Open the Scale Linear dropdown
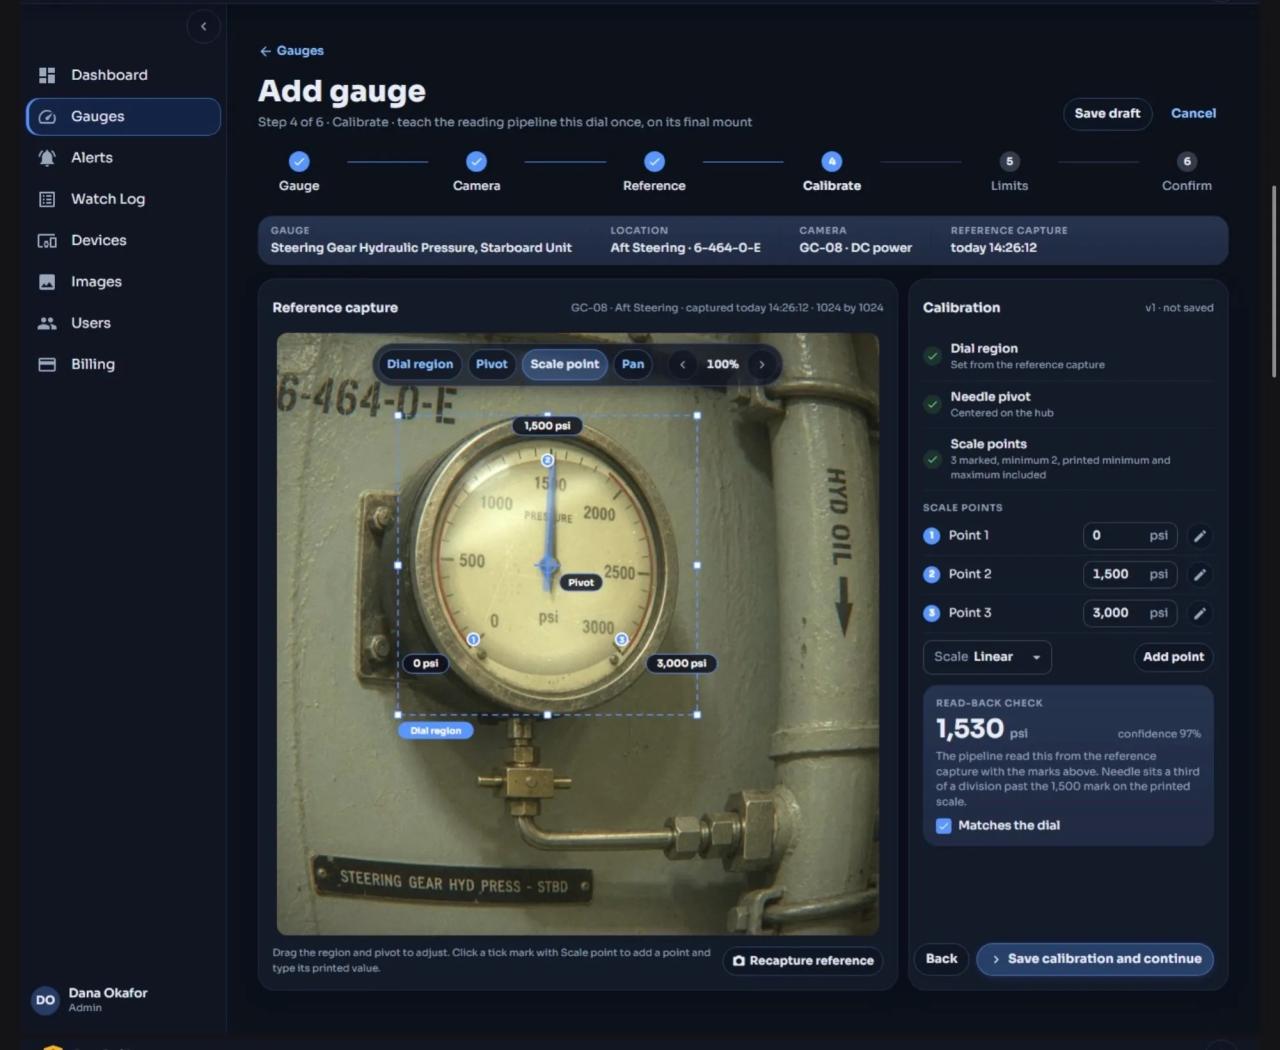 point(987,657)
